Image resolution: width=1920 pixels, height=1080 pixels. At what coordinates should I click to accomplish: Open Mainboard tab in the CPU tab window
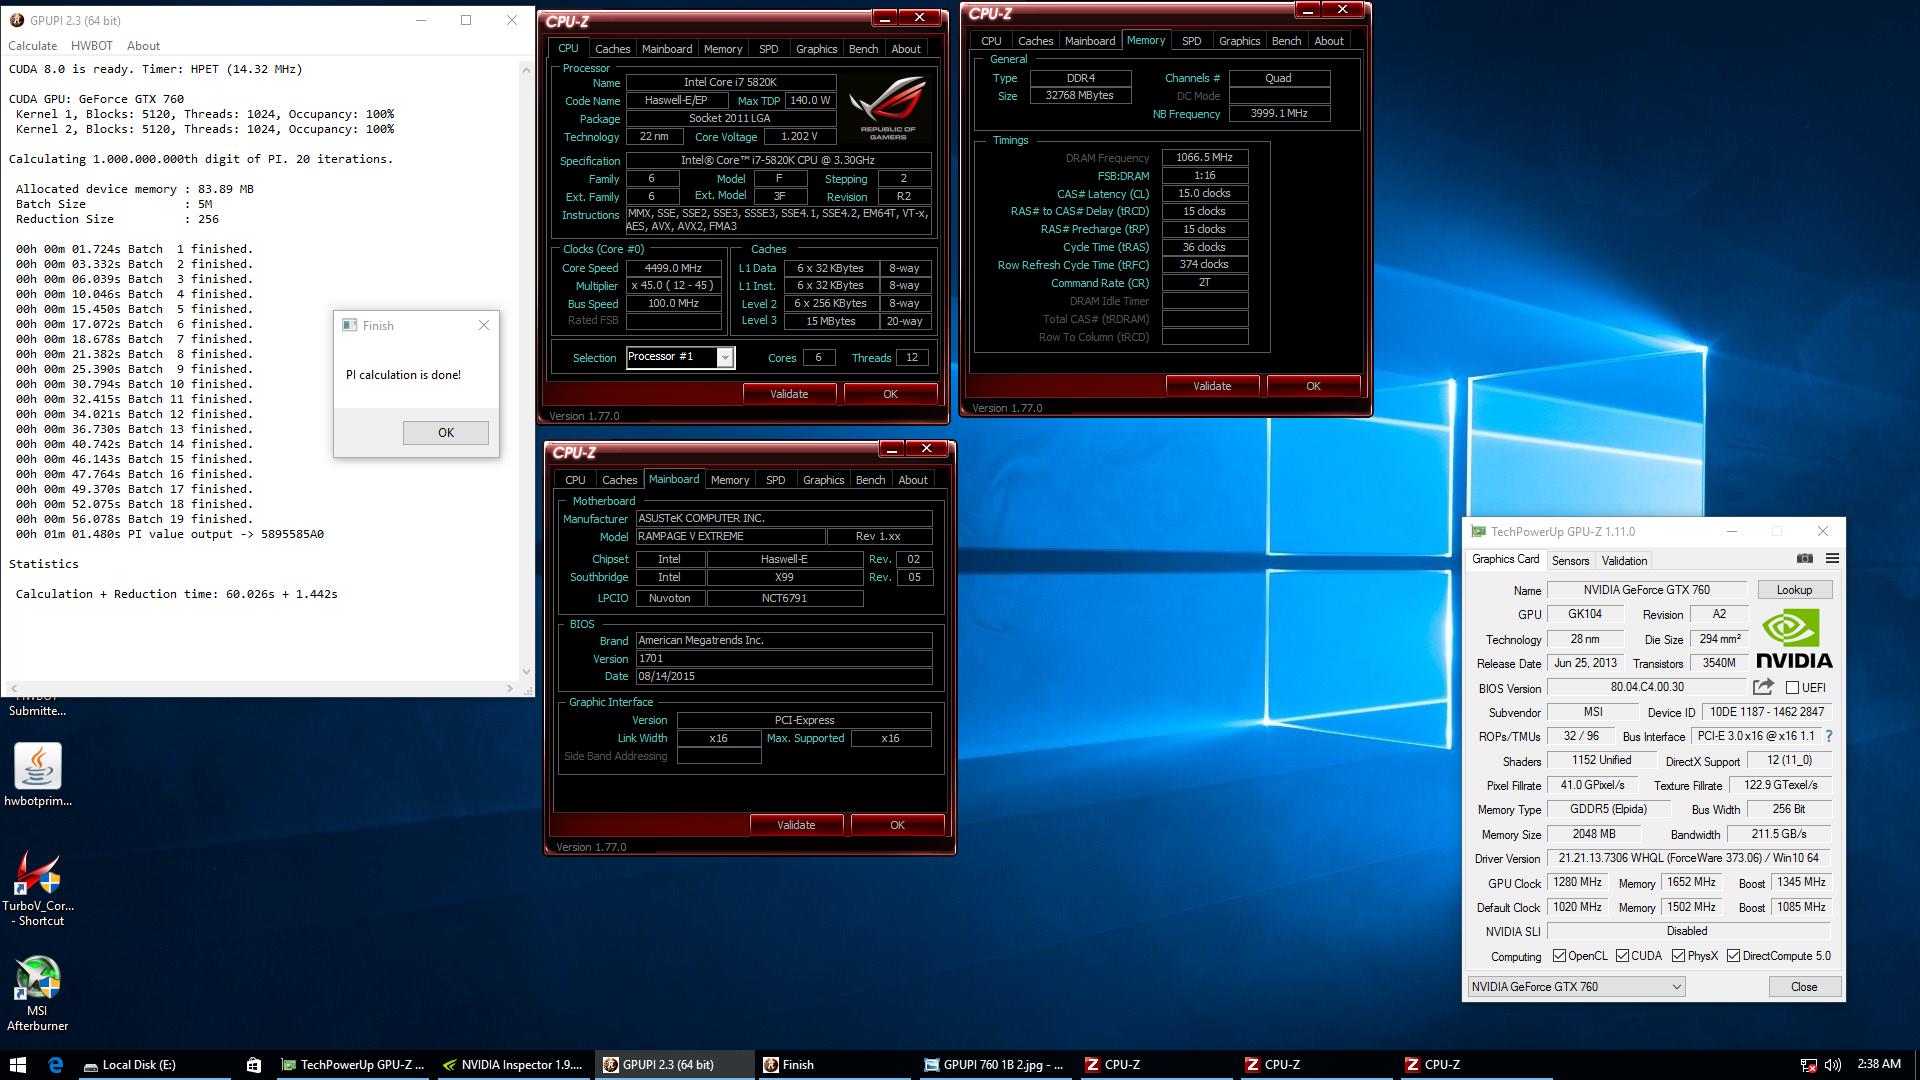(667, 49)
